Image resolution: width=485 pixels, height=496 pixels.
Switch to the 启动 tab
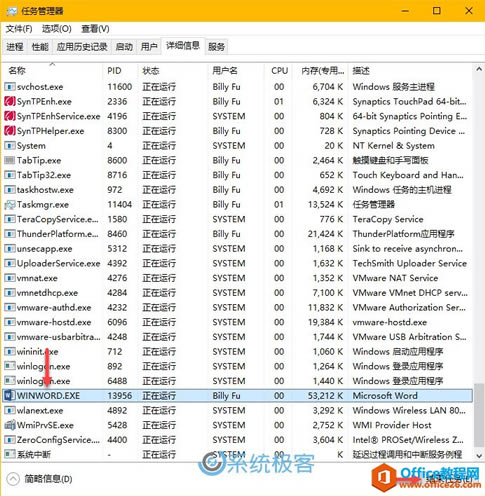124,47
